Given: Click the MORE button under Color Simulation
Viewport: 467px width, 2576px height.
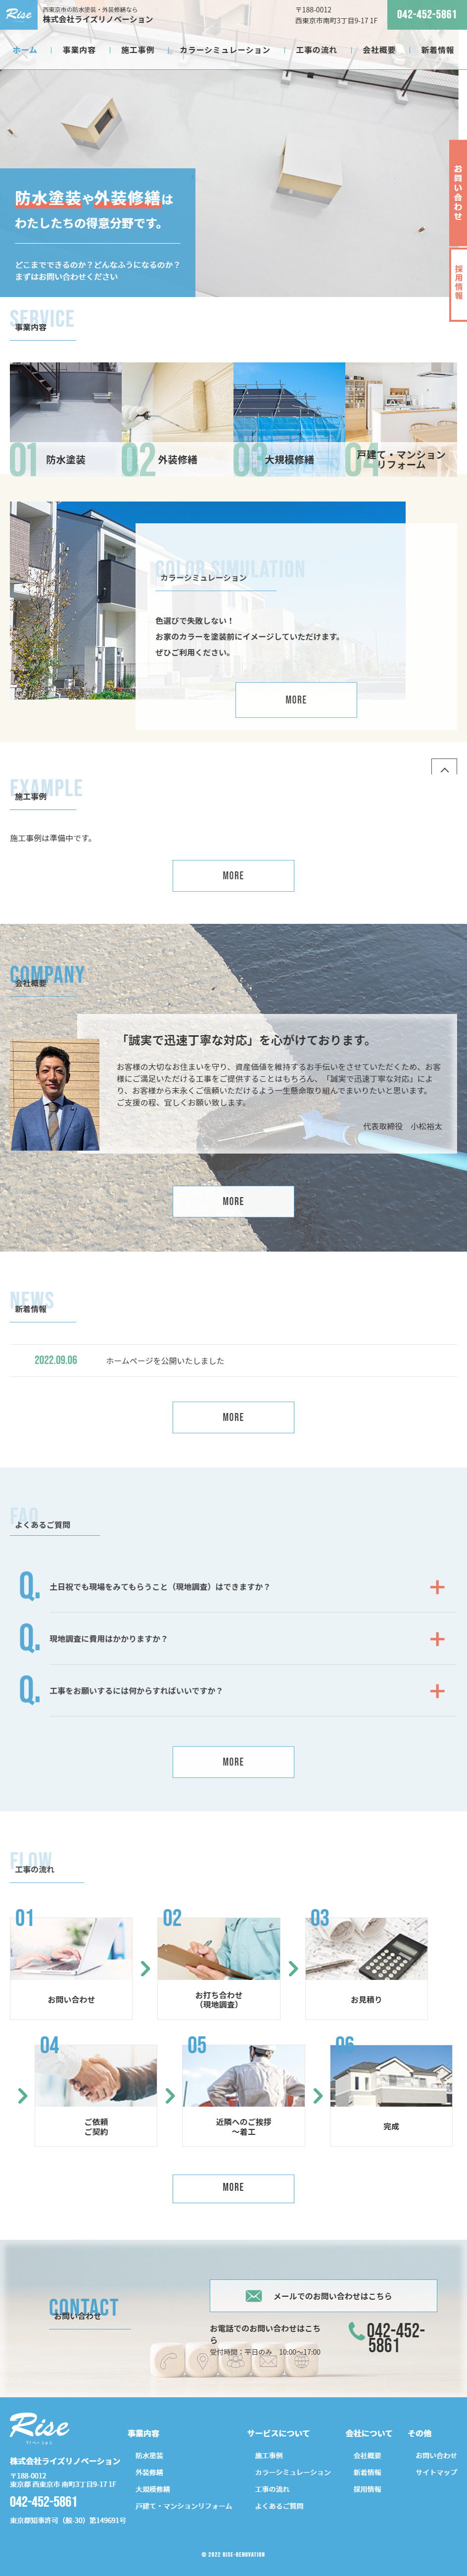Looking at the screenshot, I should click(296, 700).
